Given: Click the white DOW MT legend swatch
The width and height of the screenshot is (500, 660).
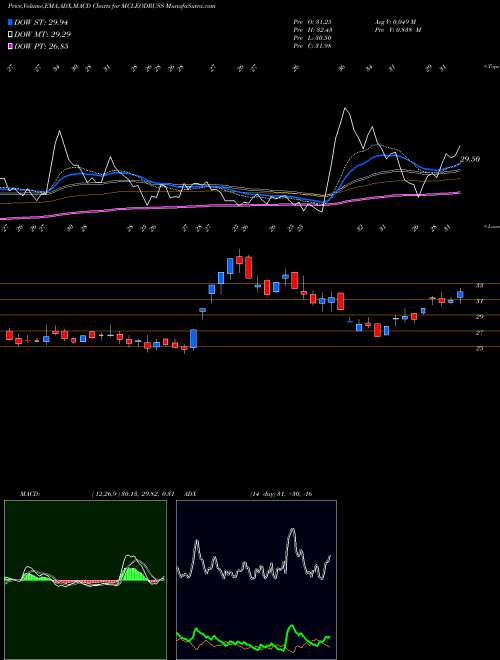Looking at the screenshot, I should coord(11,35).
